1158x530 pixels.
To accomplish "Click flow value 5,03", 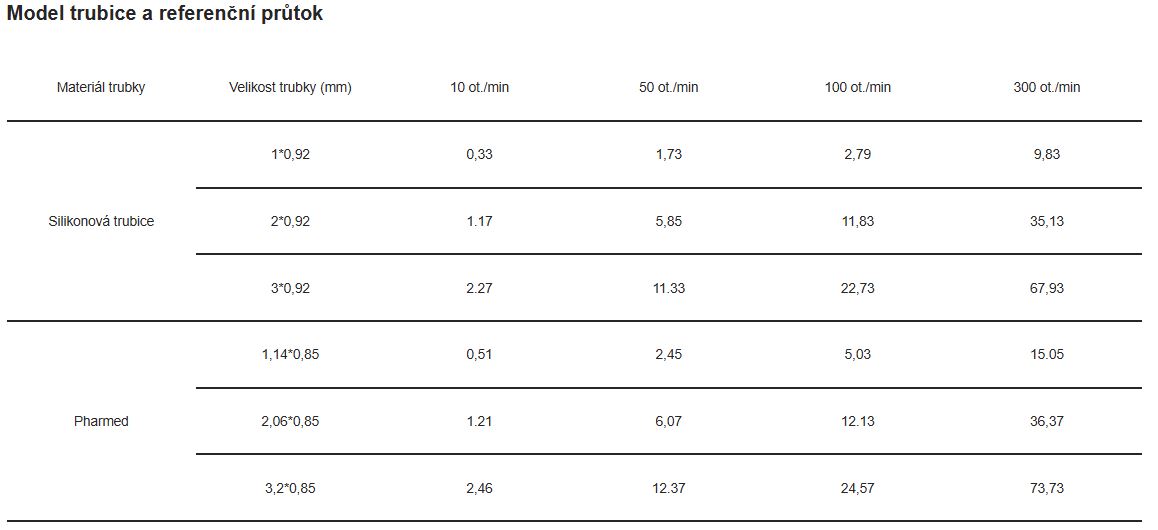I will [x=857, y=354].
